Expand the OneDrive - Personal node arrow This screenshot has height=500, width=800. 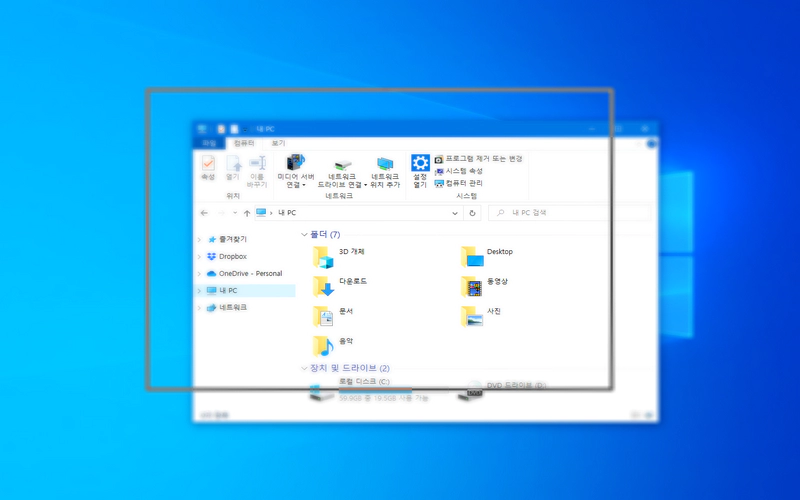(199, 274)
